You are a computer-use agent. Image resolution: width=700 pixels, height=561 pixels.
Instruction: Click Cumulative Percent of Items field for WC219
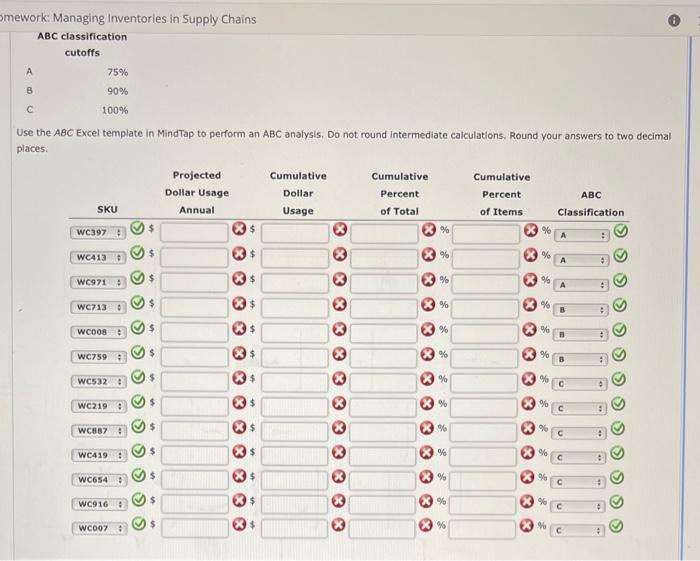tap(484, 407)
